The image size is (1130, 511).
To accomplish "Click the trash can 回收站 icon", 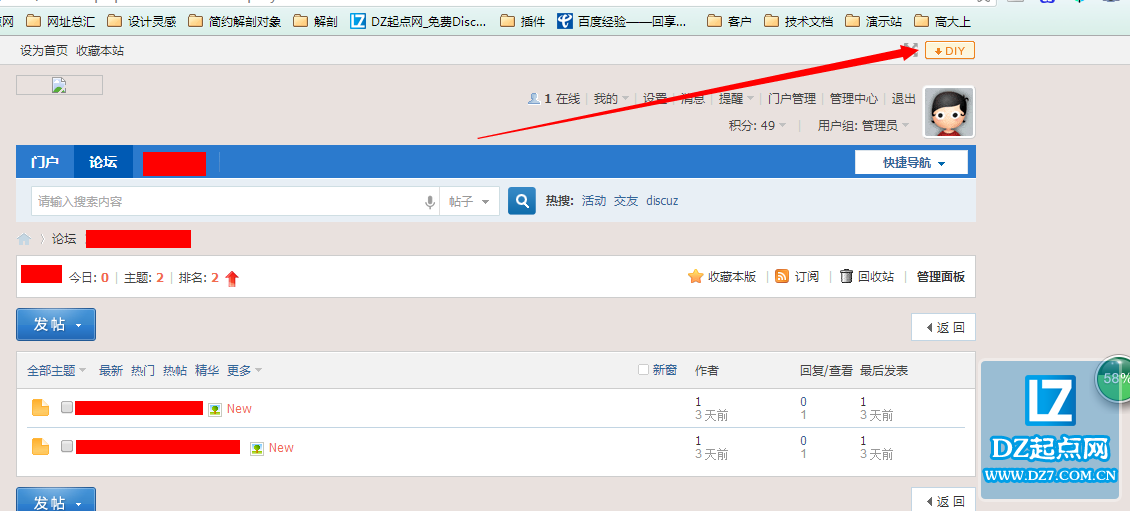I will pos(846,277).
